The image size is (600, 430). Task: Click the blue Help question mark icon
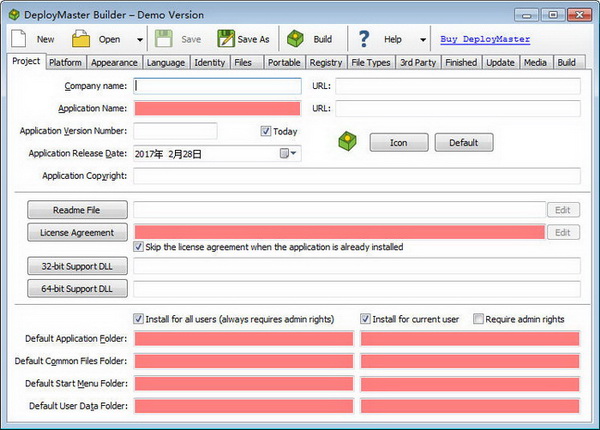pyautogui.click(x=364, y=39)
